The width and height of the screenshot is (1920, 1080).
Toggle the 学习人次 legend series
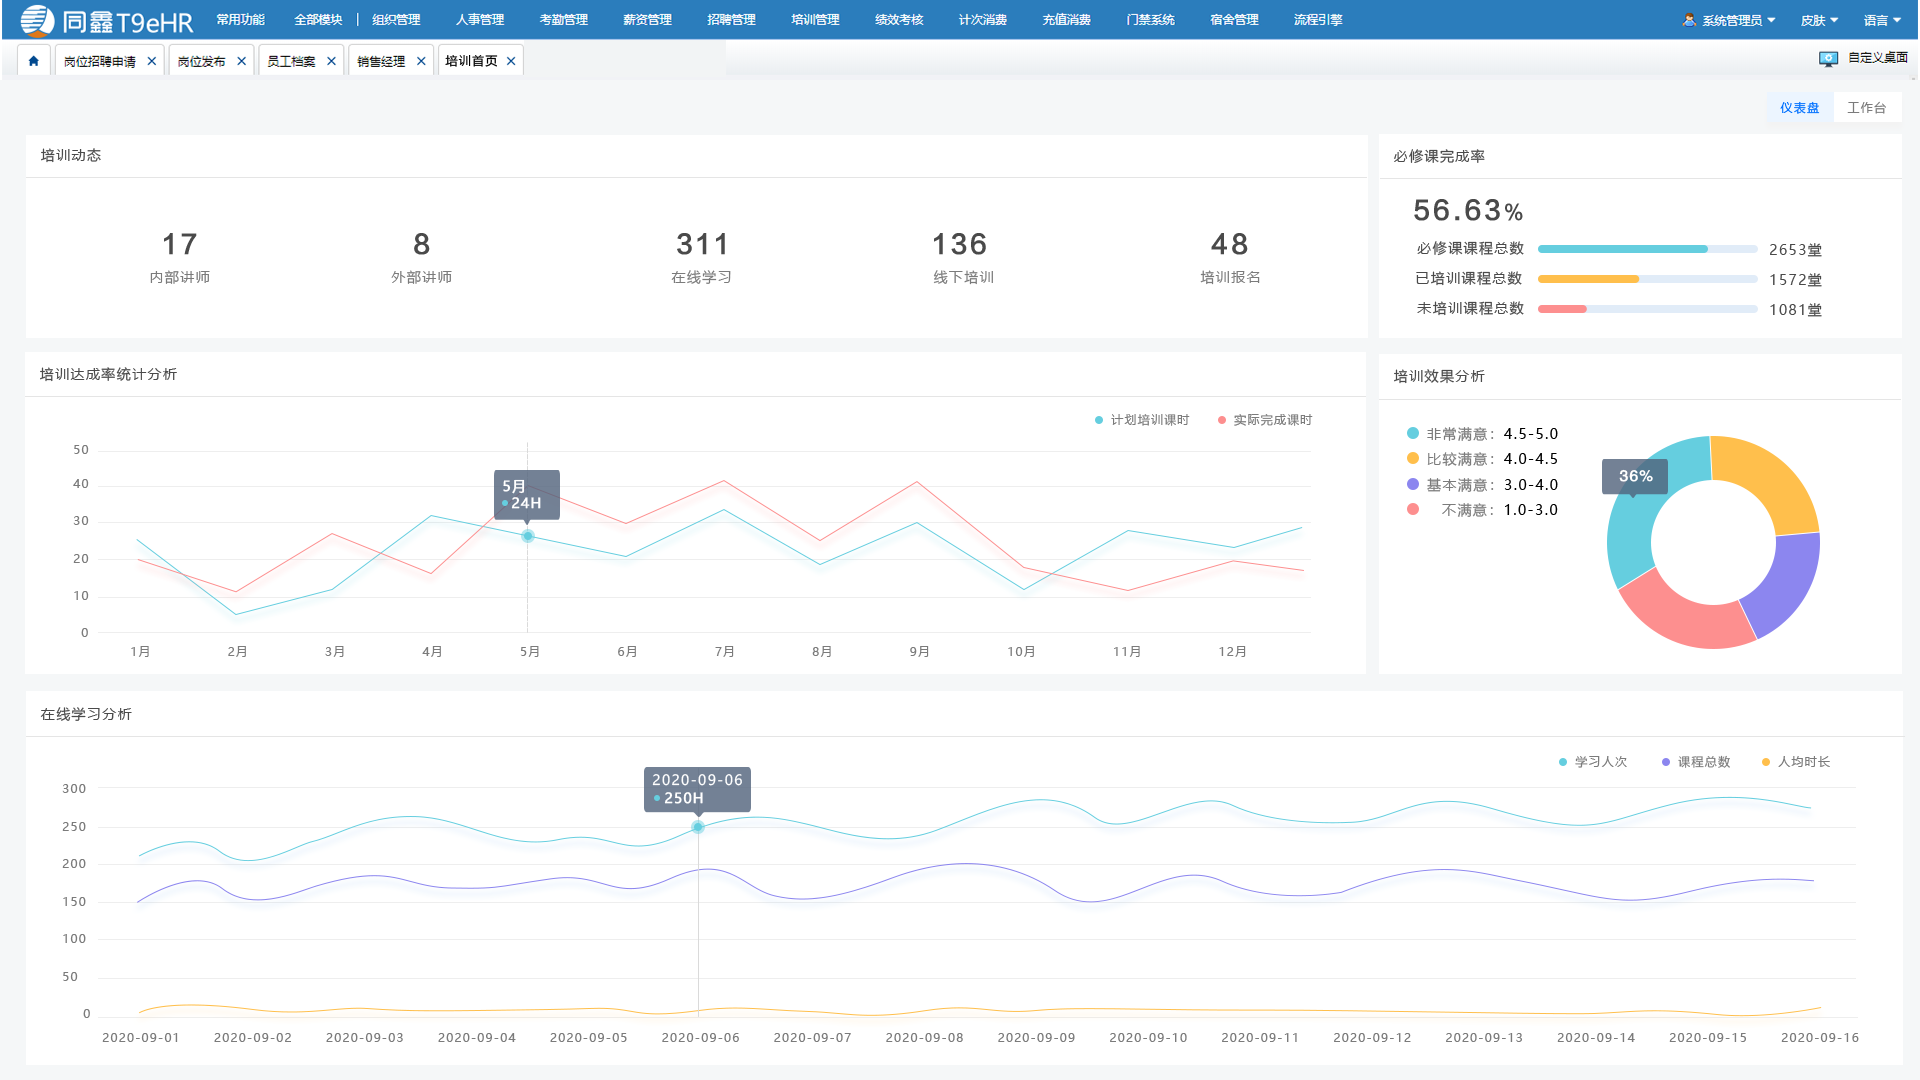point(1593,762)
